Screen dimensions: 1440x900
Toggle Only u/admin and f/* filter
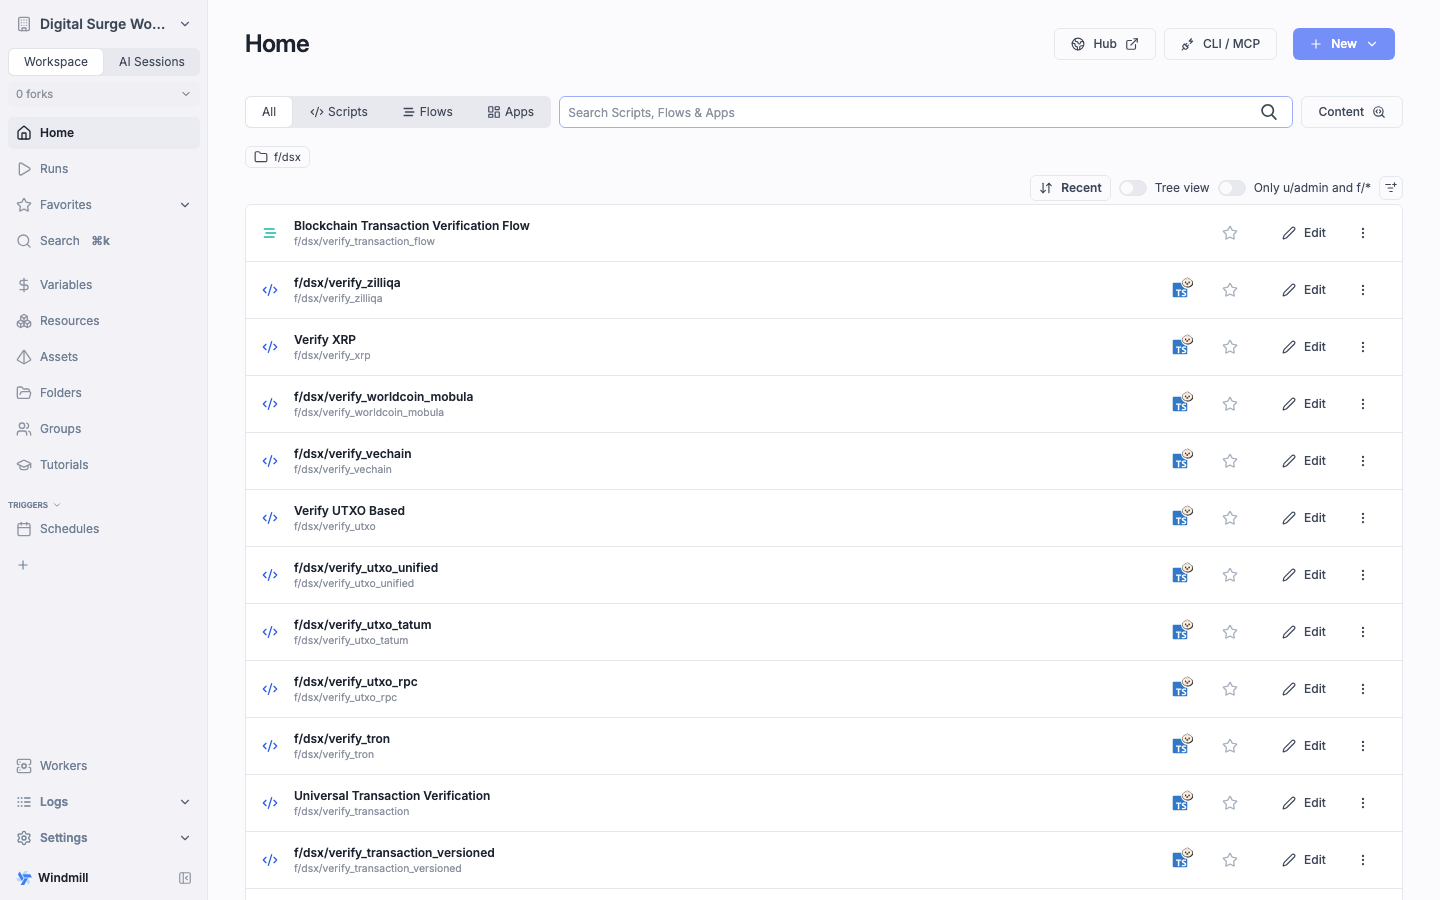tap(1232, 188)
